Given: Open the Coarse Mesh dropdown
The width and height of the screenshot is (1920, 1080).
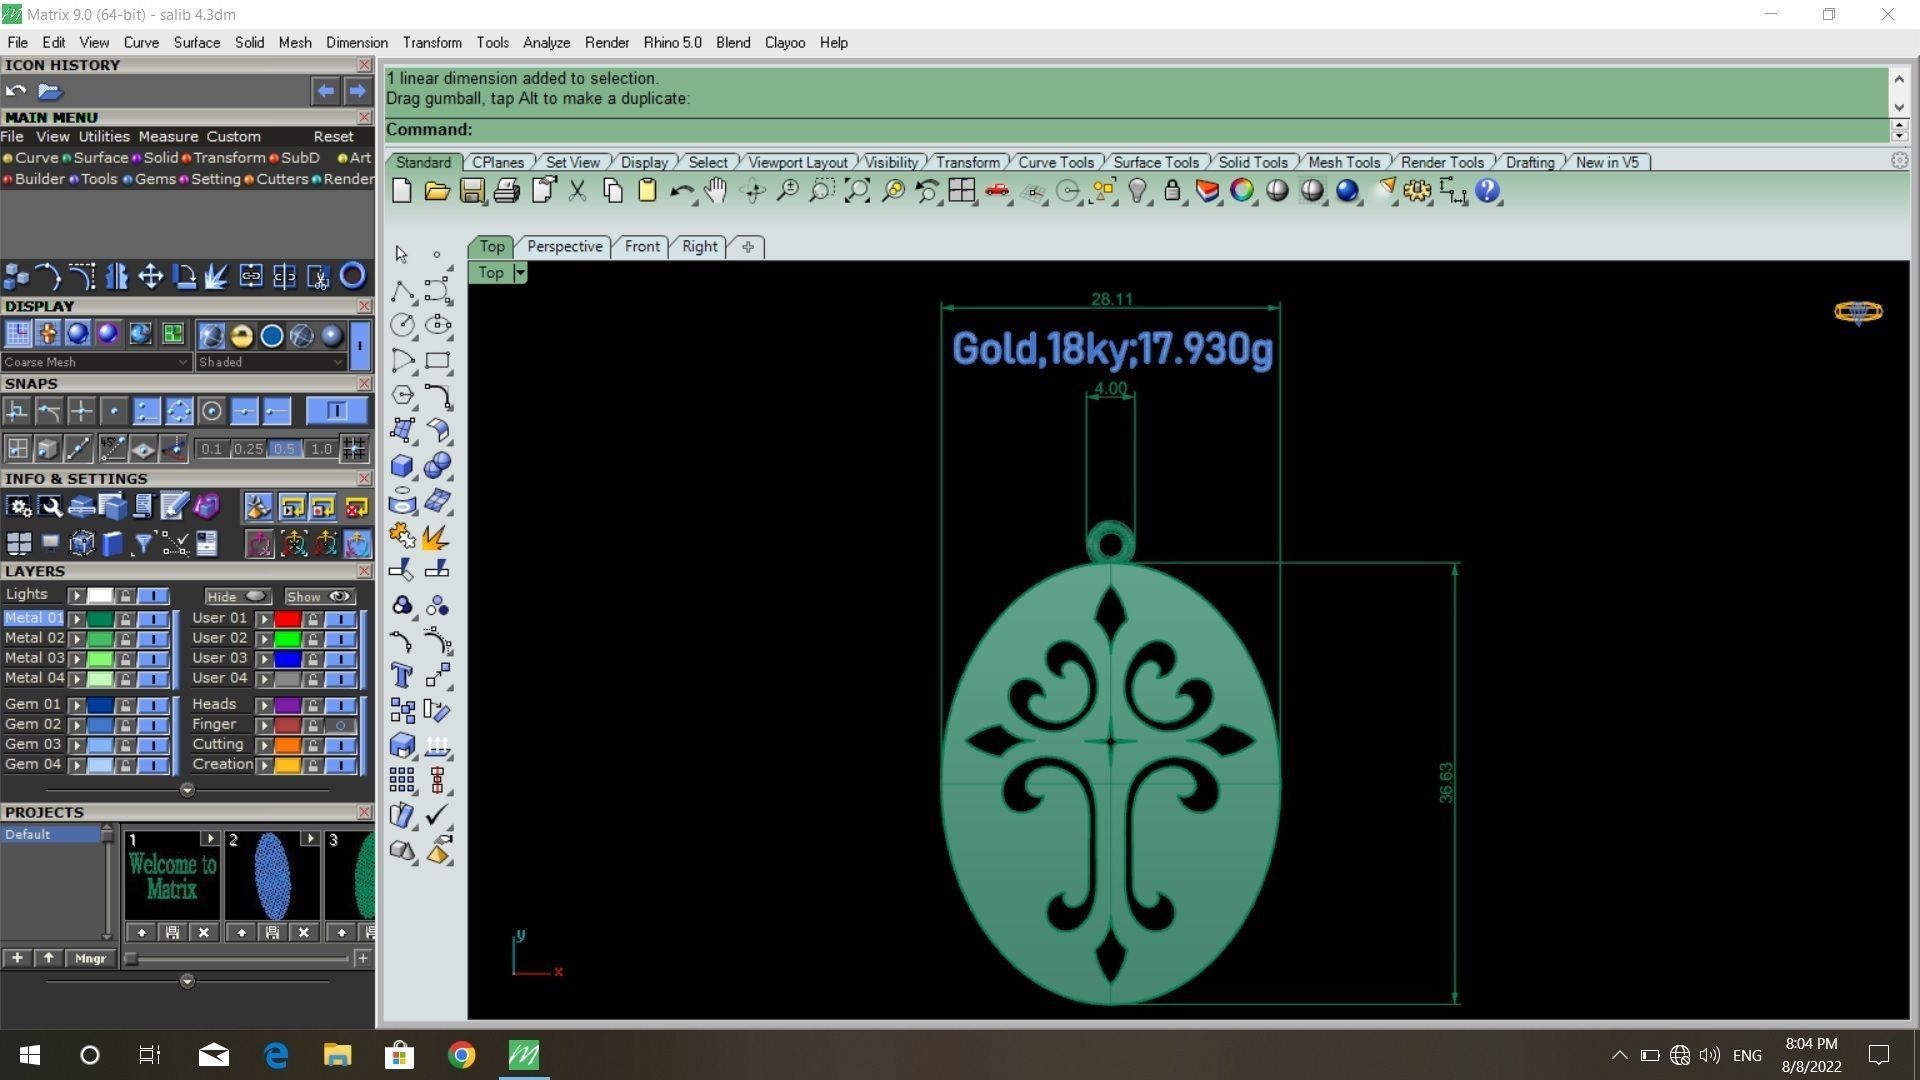Looking at the screenshot, I should click(95, 362).
